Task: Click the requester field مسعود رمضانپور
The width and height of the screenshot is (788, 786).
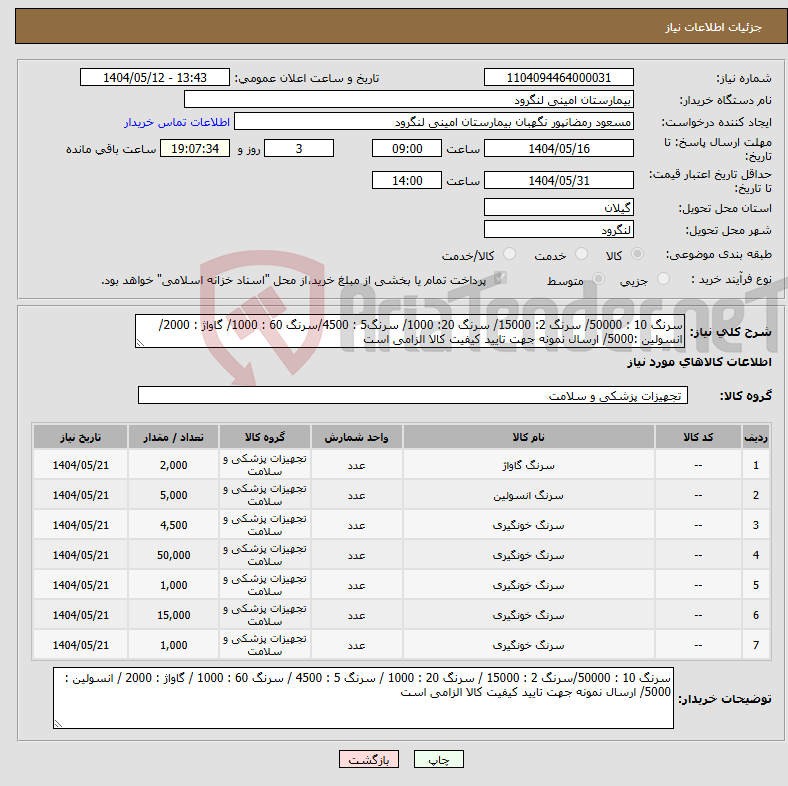Action: pyautogui.click(x=434, y=122)
